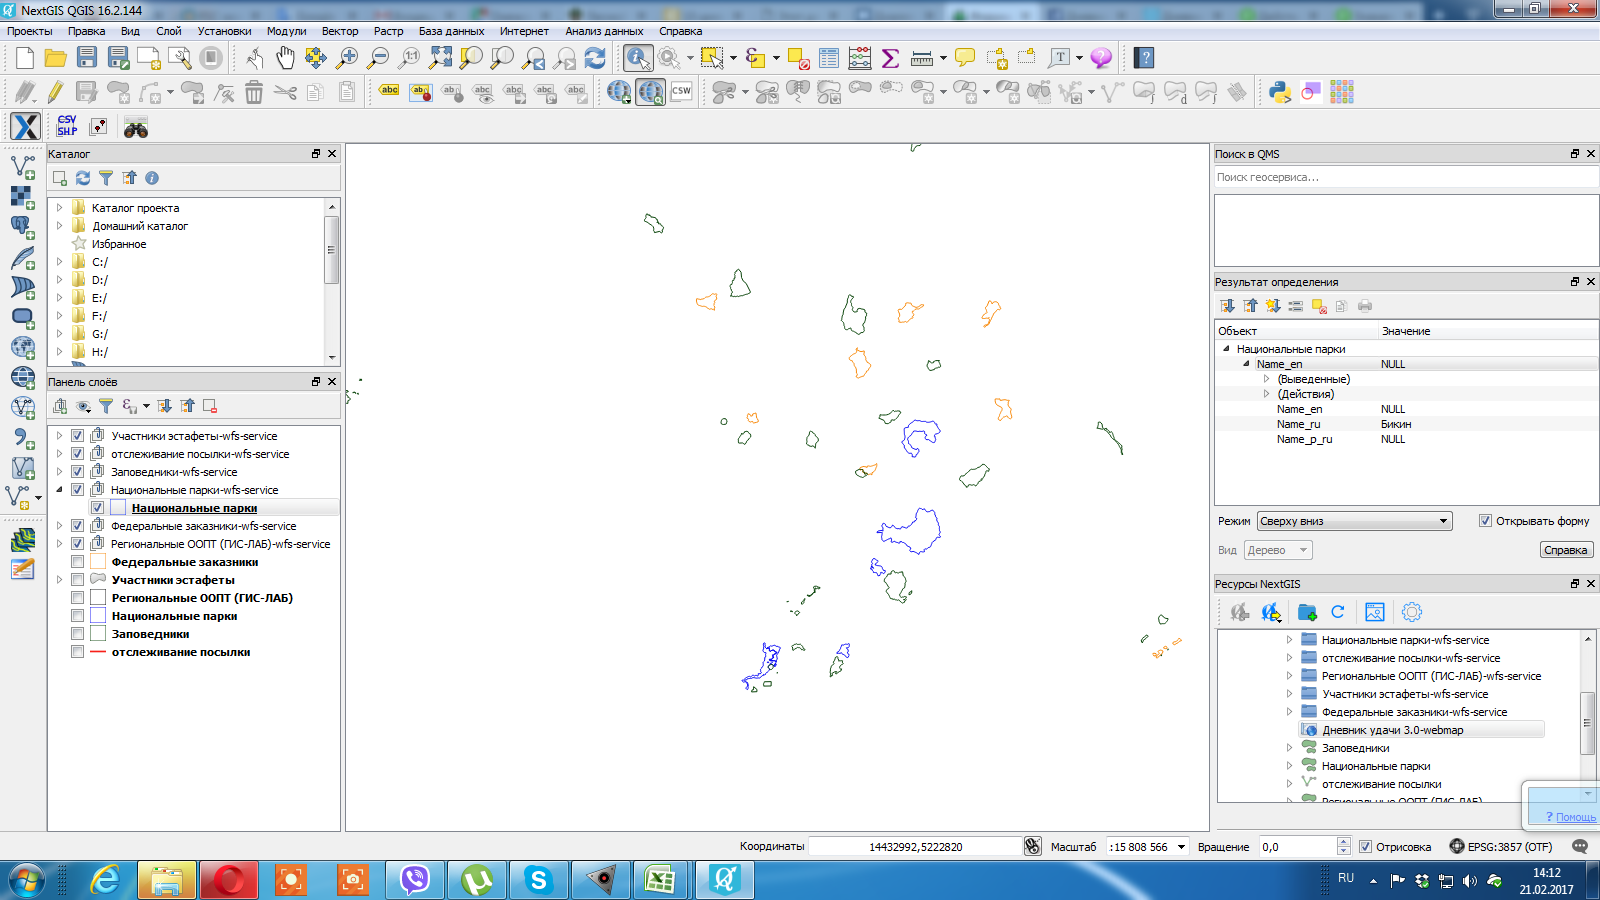Show Catalog item info with the blue icon
This screenshot has height=900, width=1600.
pos(152,178)
